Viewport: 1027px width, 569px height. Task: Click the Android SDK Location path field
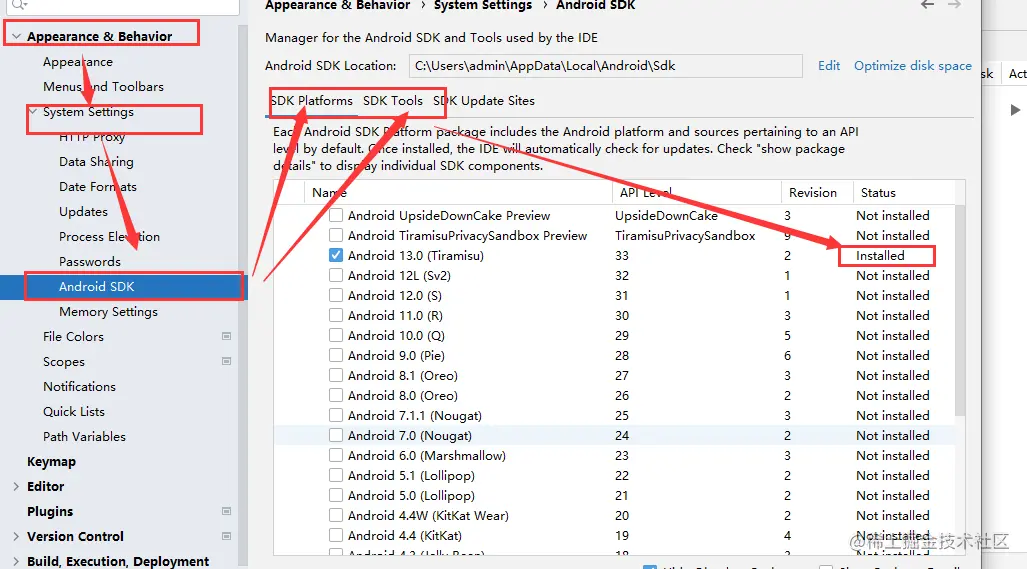(605, 65)
